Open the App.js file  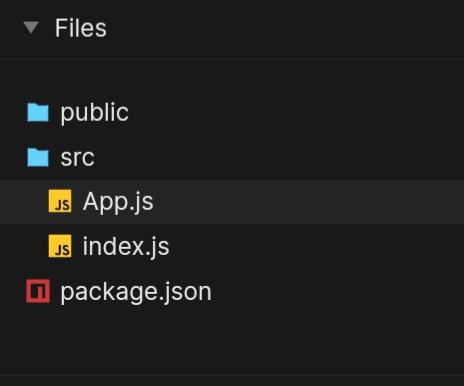click(x=118, y=202)
